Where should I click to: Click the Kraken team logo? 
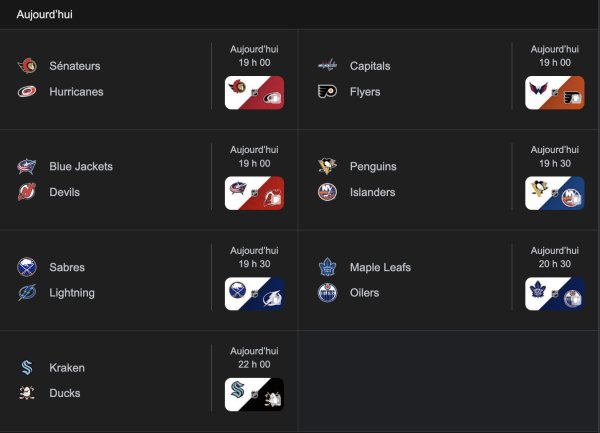[27, 368]
